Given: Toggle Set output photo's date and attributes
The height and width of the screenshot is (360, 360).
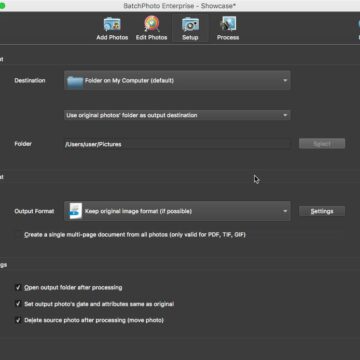Looking at the screenshot, I should click(x=18, y=304).
